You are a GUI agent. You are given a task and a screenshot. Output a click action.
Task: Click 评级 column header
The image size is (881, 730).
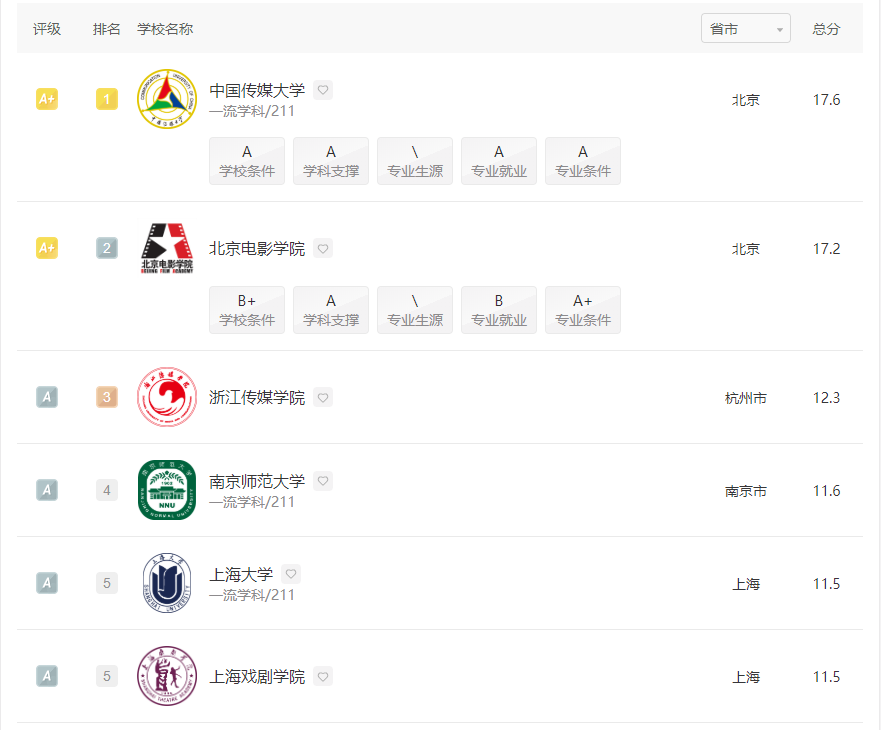click(x=47, y=29)
